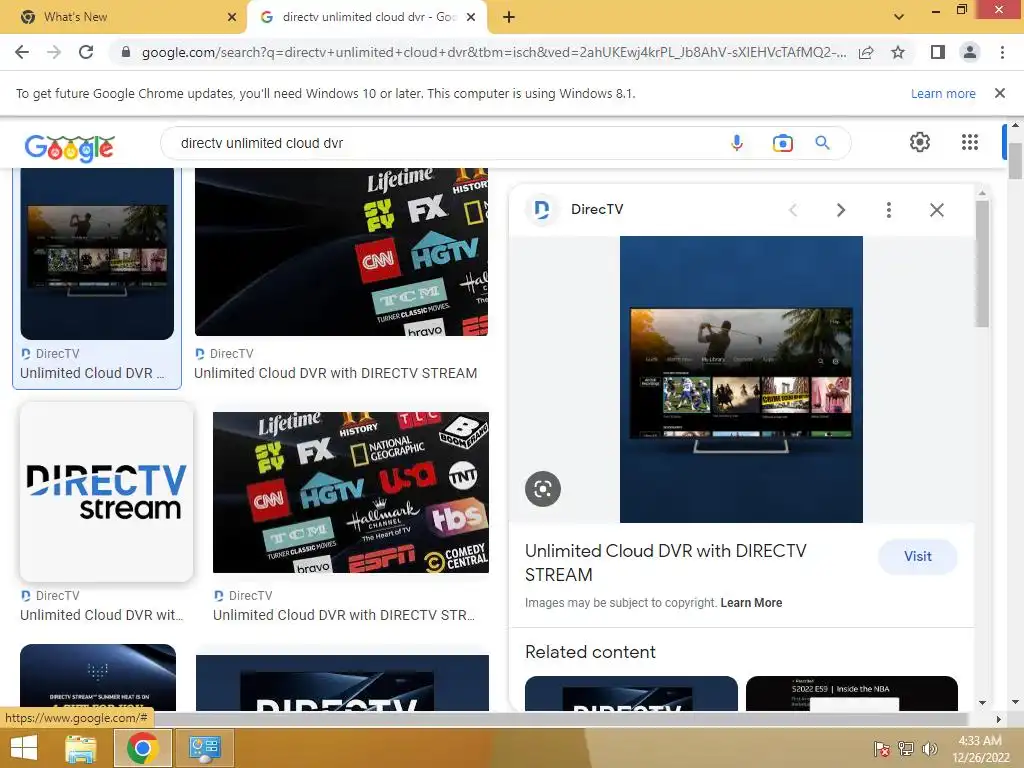Image resolution: width=1024 pixels, height=768 pixels.
Task: Click the preview panel scroll down arrow
Action: pos(982,703)
